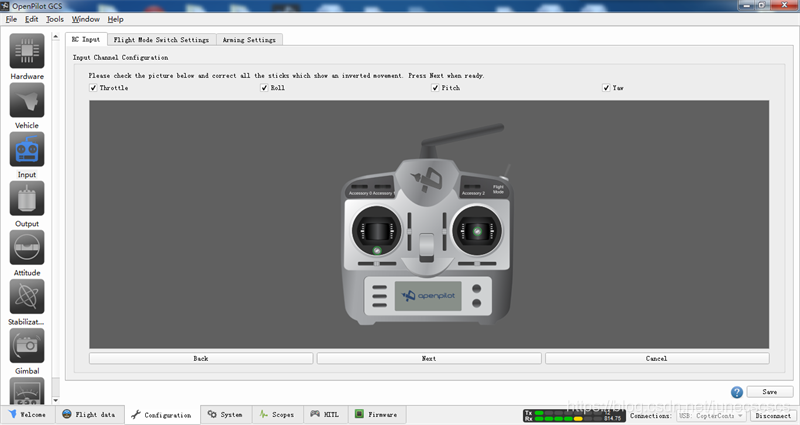800x425 pixels.
Task: Open the Attitude settings icon
Action: [x=27, y=247]
